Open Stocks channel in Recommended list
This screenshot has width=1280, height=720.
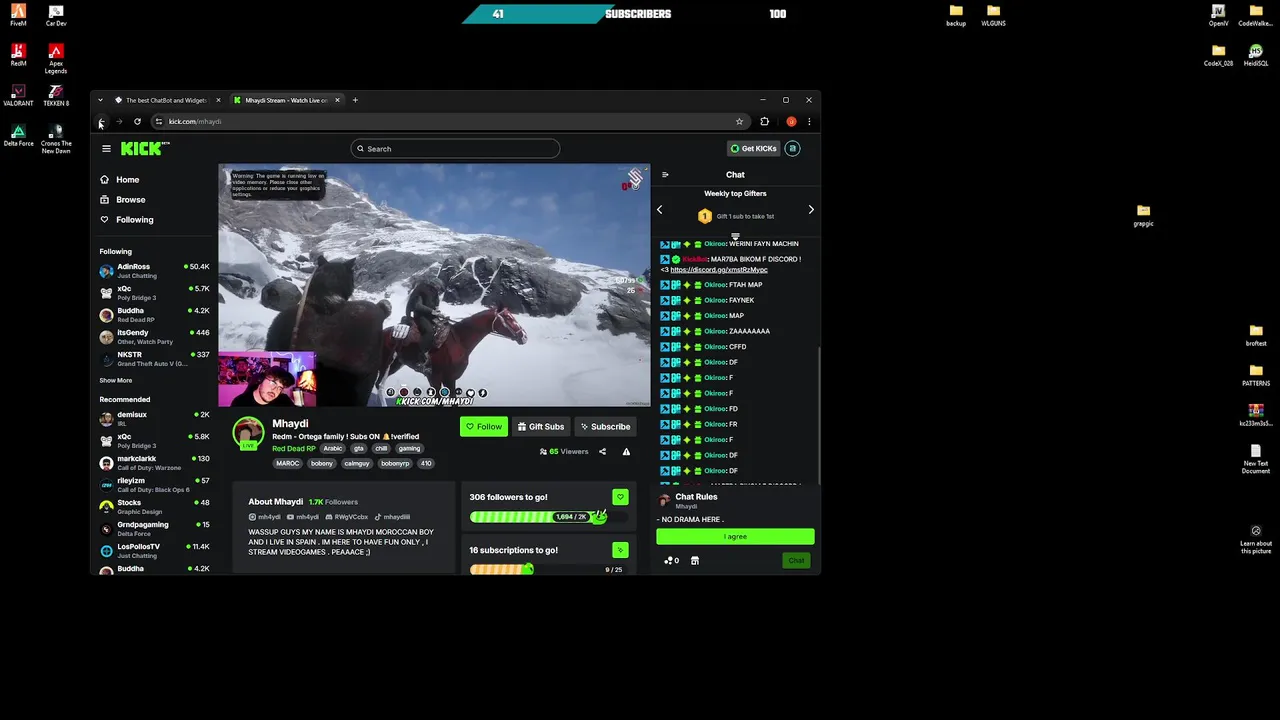click(154, 507)
